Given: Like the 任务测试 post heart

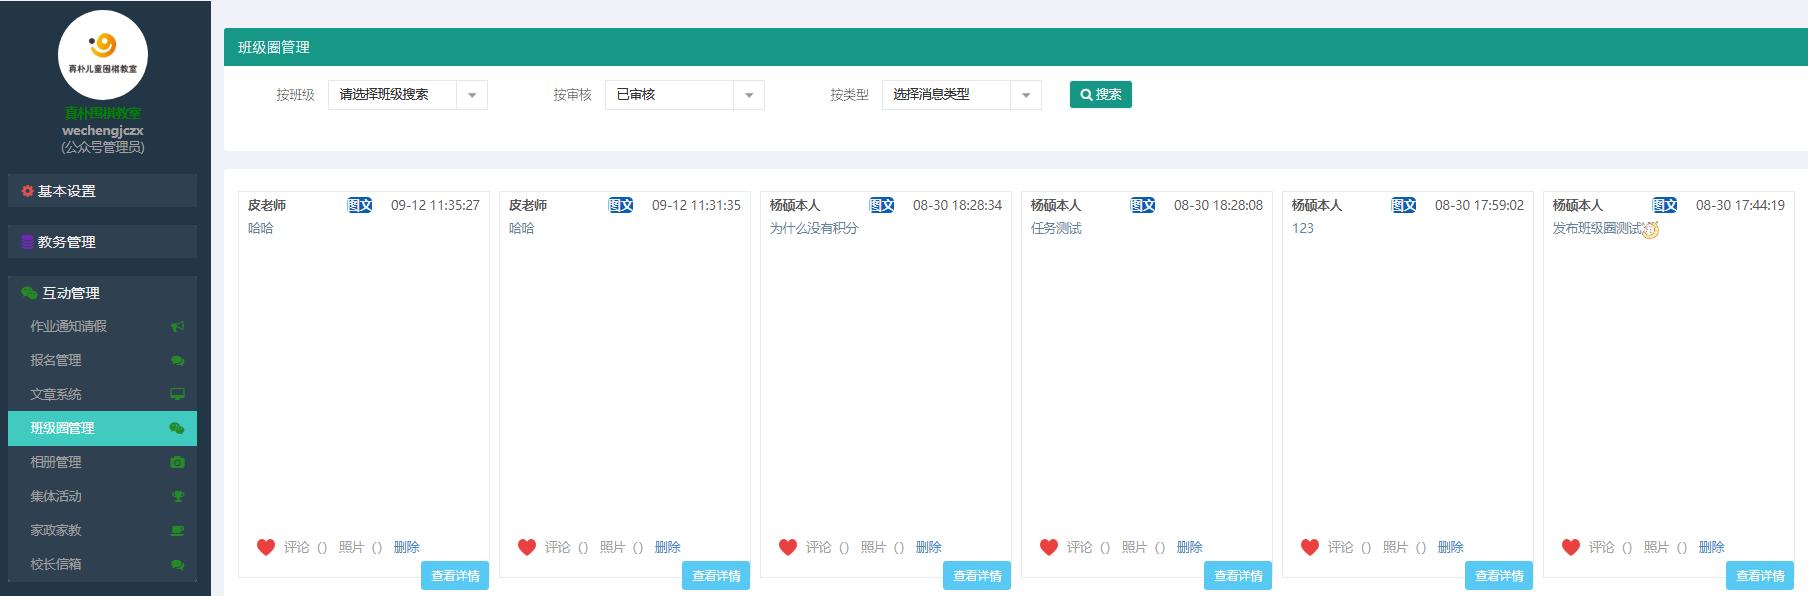Looking at the screenshot, I should (x=1049, y=547).
